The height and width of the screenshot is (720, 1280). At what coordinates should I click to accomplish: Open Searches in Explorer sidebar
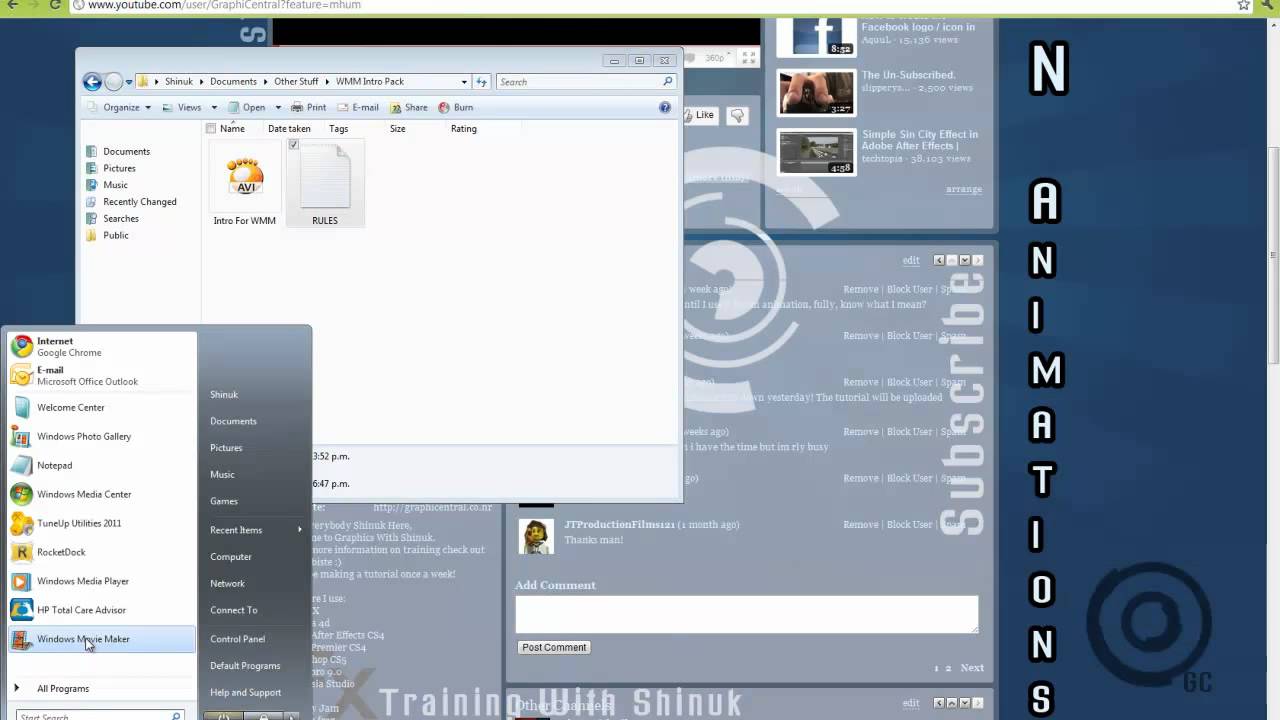121,219
